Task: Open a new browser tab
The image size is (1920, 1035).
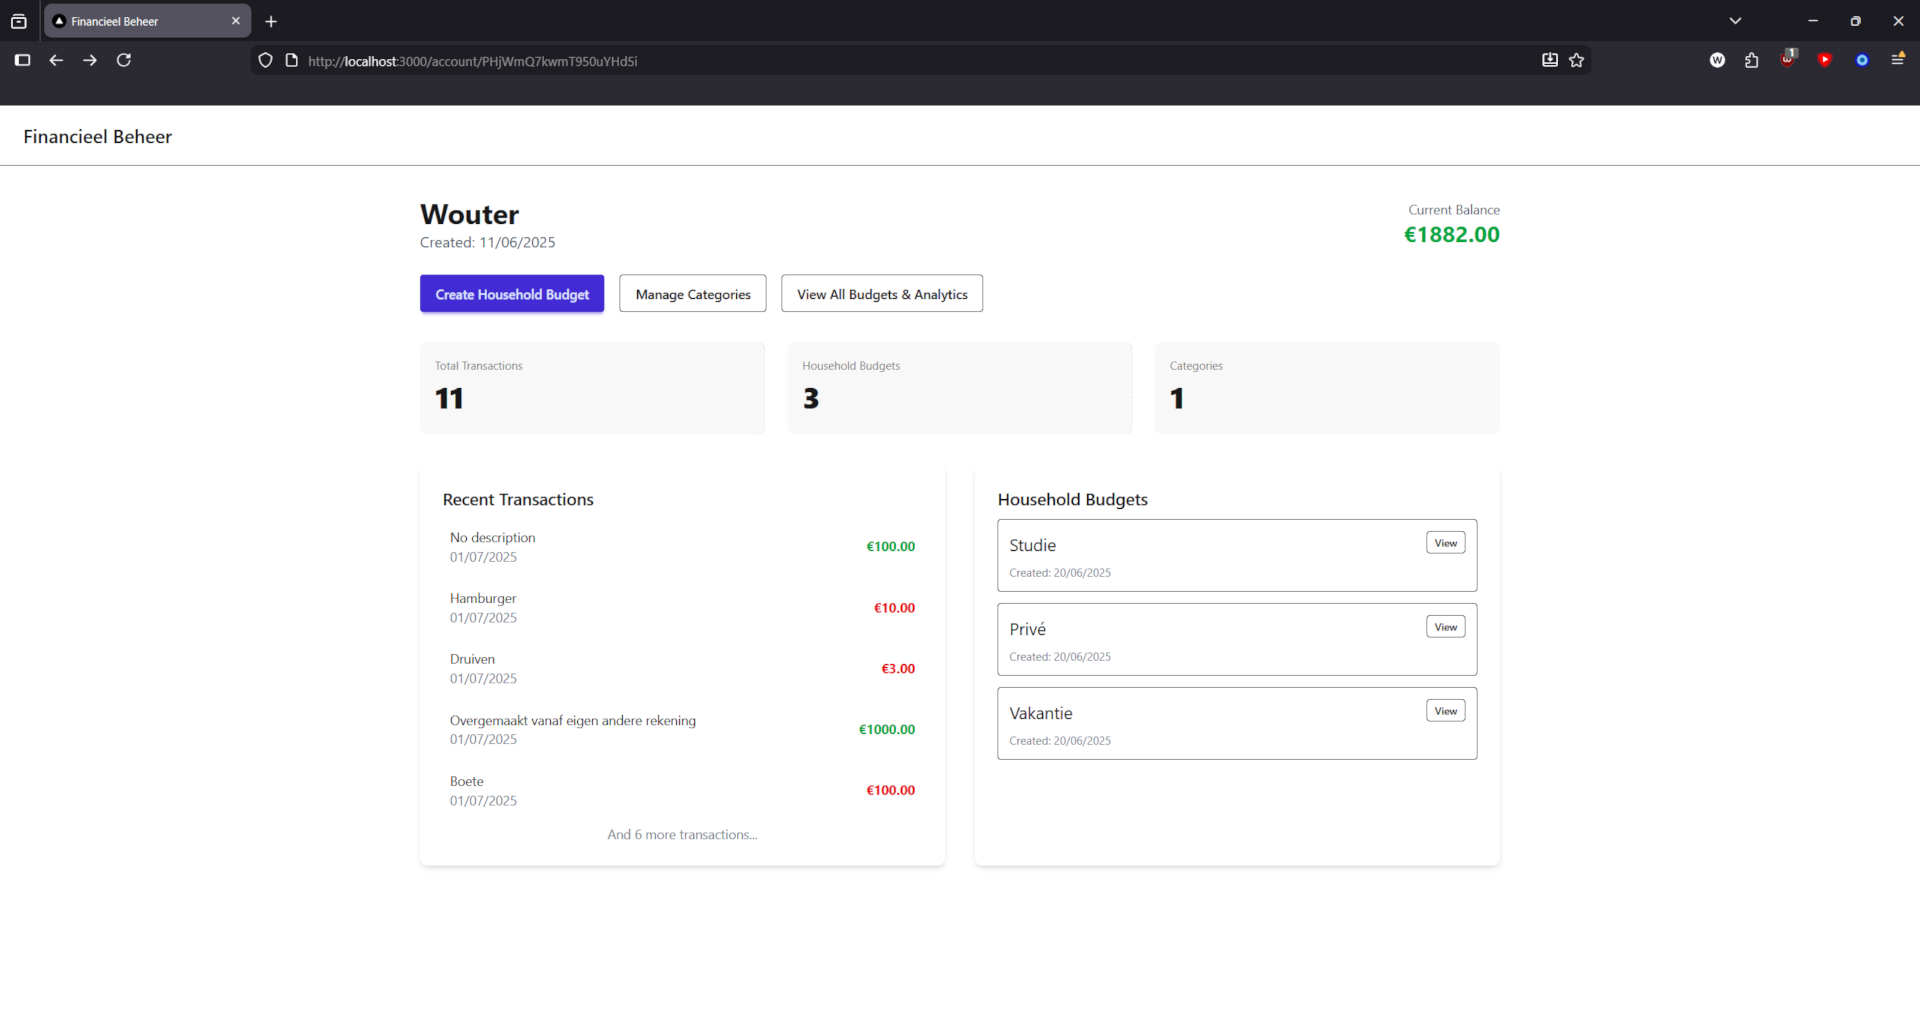Action: 271,21
